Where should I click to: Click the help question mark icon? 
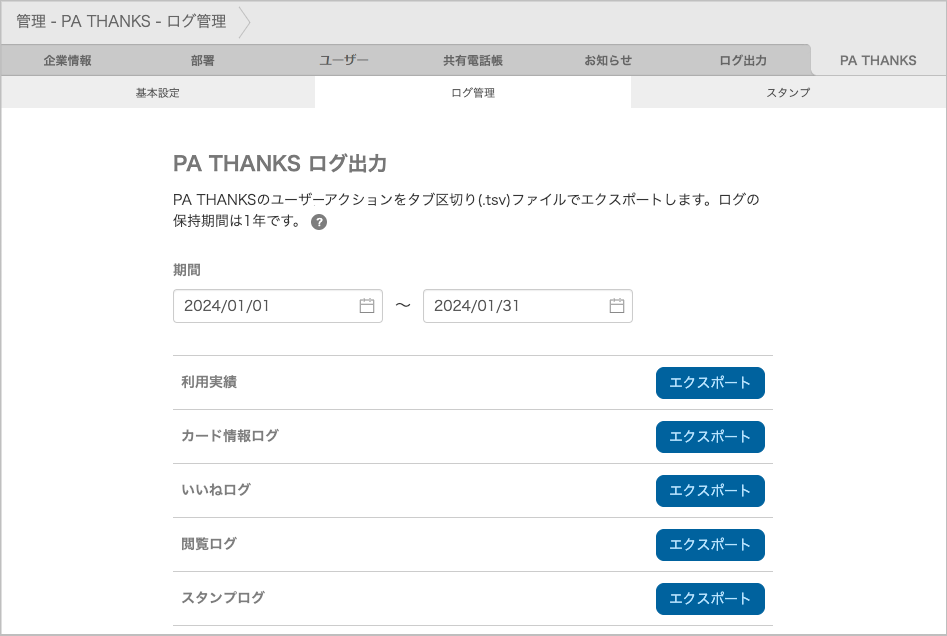click(318, 224)
